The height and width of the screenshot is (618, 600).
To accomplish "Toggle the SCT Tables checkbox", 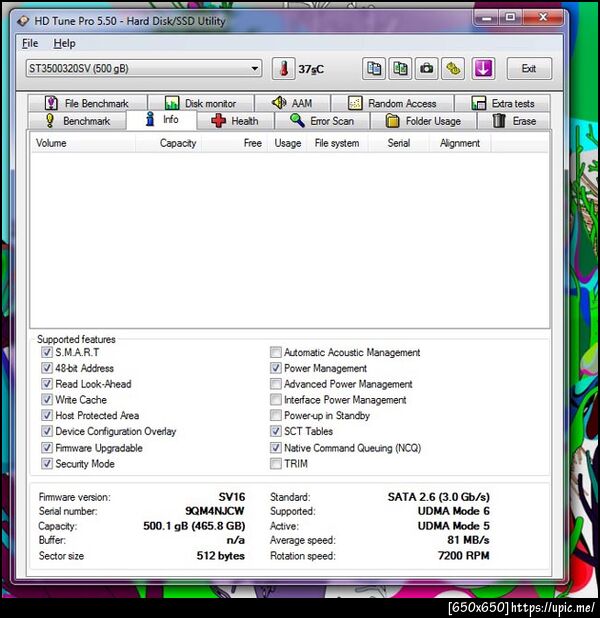I will coord(276,431).
